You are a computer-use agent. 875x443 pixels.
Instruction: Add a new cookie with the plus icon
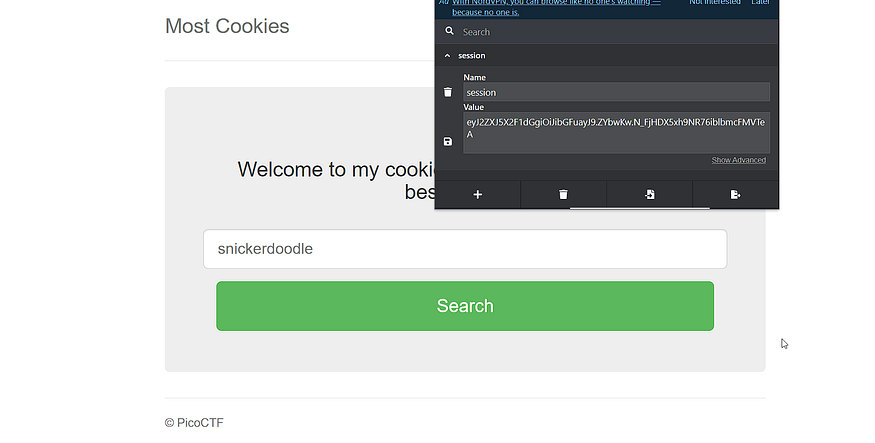click(x=477, y=194)
